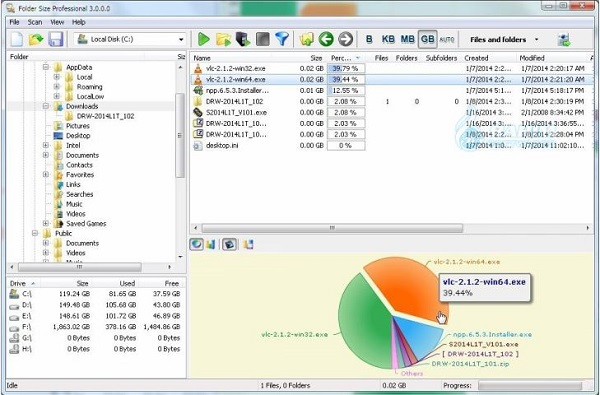
Task: Sort by the Name column header
Action: pyautogui.click(x=202, y=58)
